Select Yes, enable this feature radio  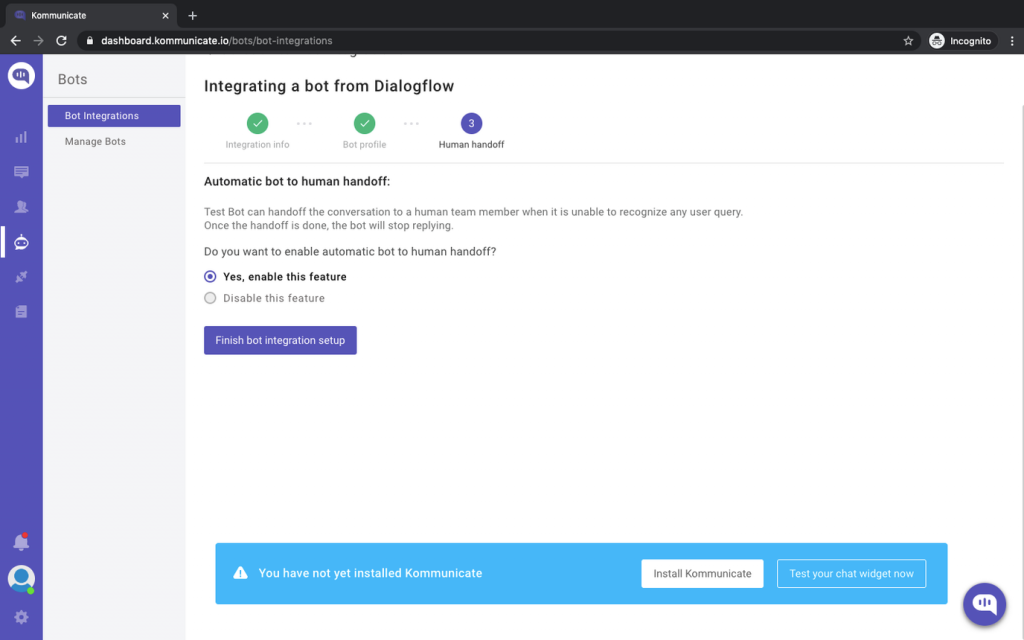(x=210, y=276)
